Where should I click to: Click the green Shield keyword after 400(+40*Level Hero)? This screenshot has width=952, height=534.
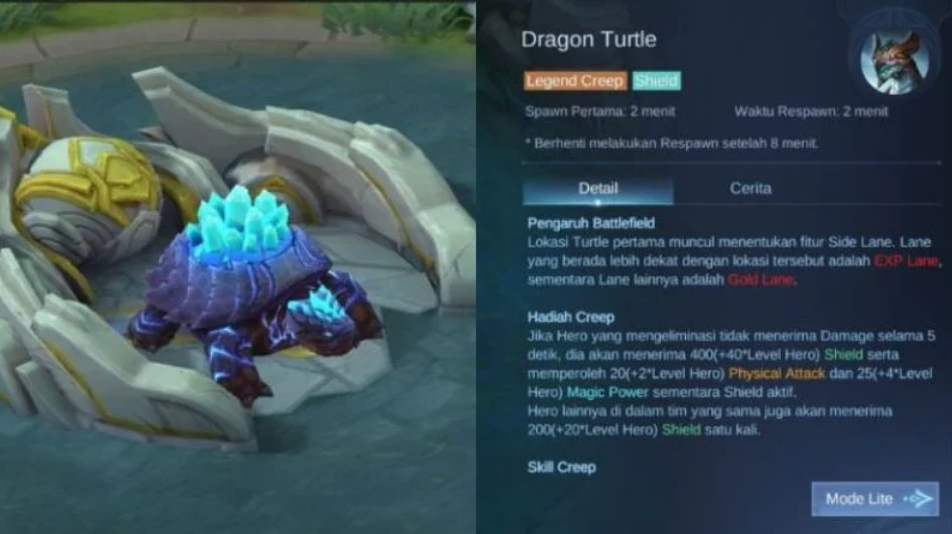coord(843,354)
